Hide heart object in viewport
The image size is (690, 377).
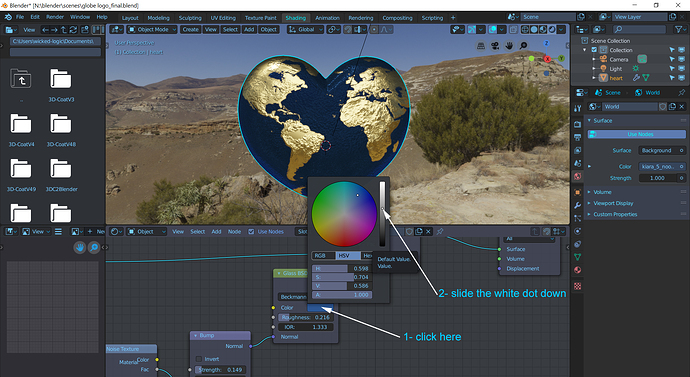click(682, 78)
